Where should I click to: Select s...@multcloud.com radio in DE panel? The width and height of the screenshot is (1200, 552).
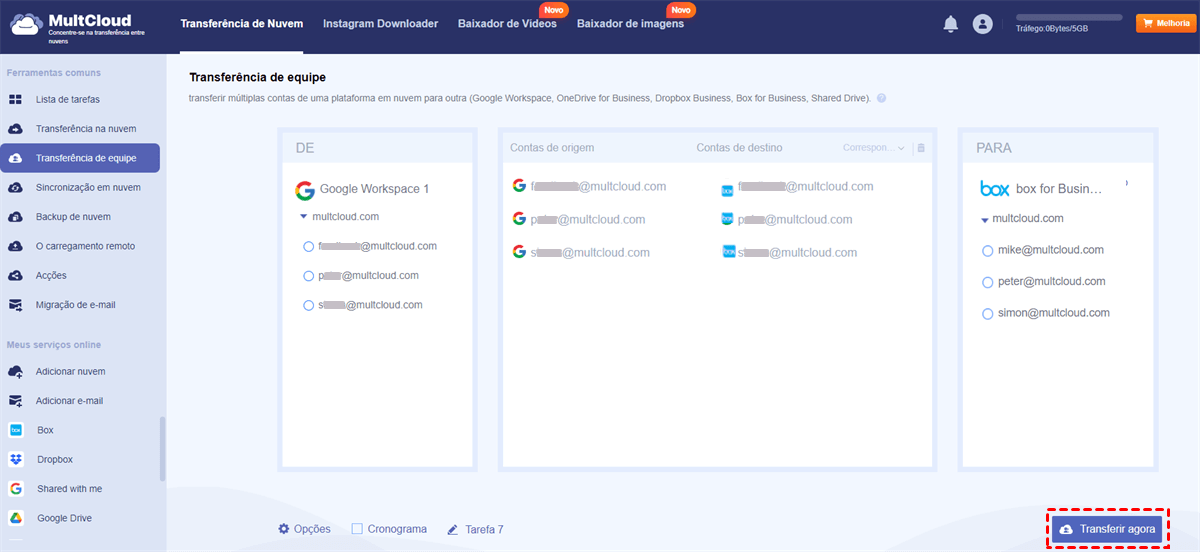[x=308, y=306]
